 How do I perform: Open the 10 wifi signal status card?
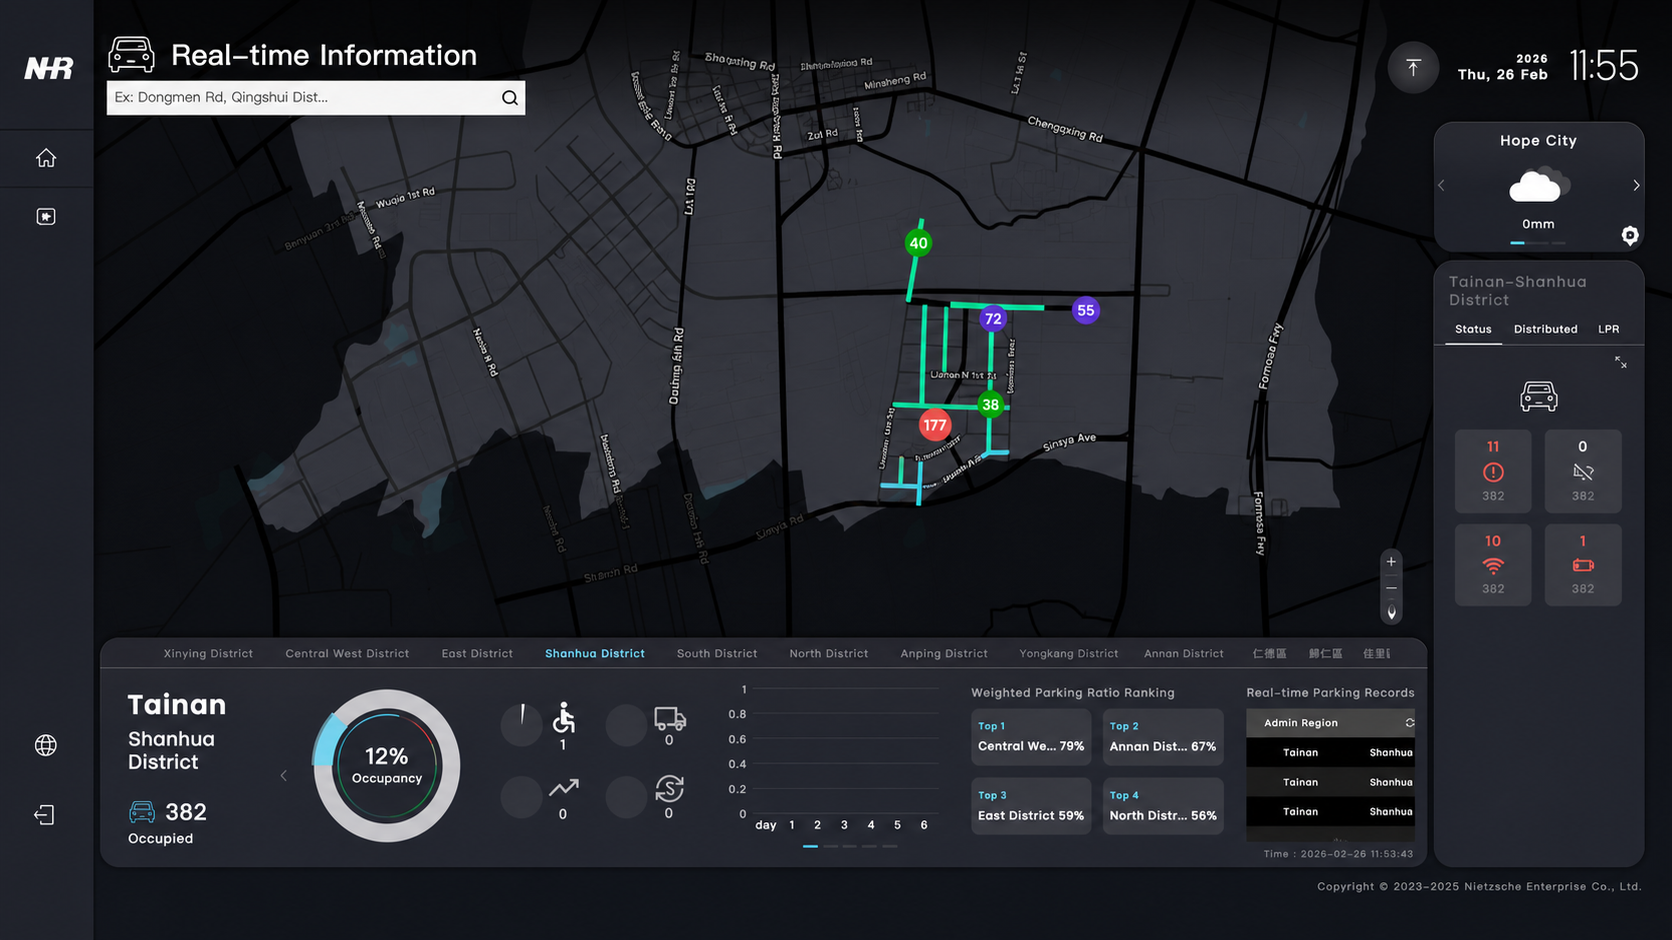pyautogui.click(x=1493, y=564)
